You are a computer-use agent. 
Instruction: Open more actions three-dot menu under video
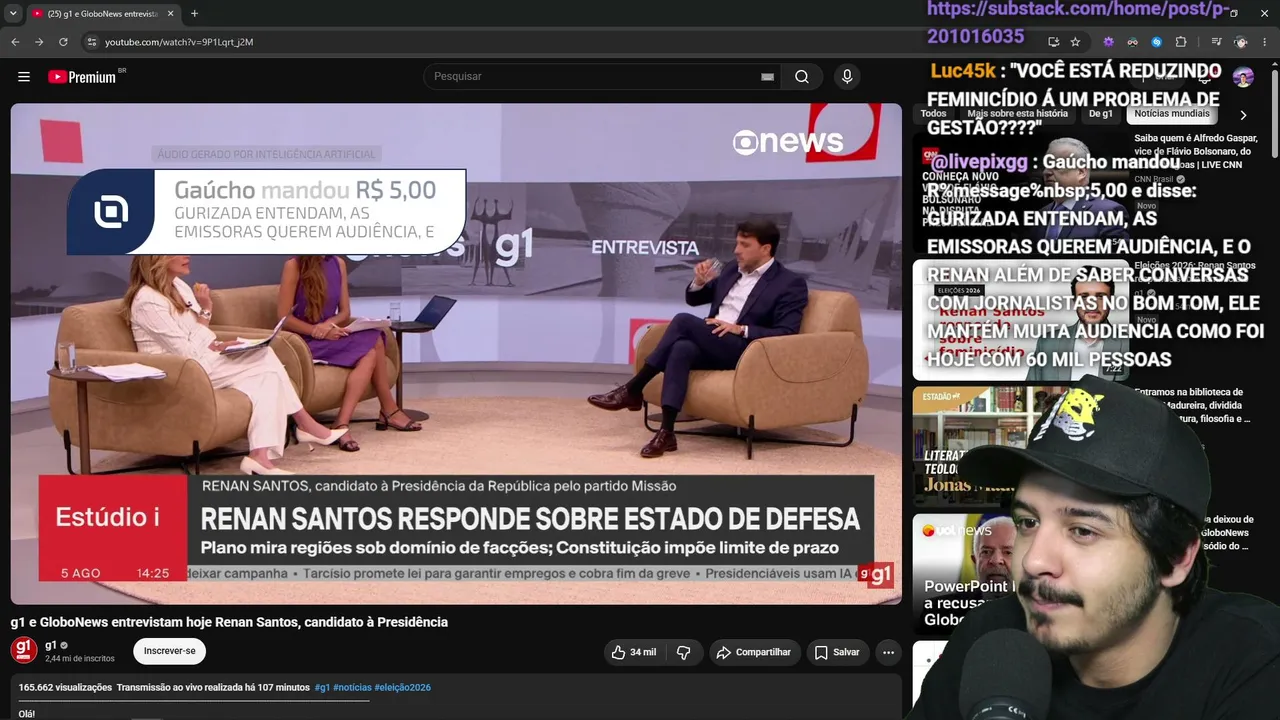[x=888, y=652]
